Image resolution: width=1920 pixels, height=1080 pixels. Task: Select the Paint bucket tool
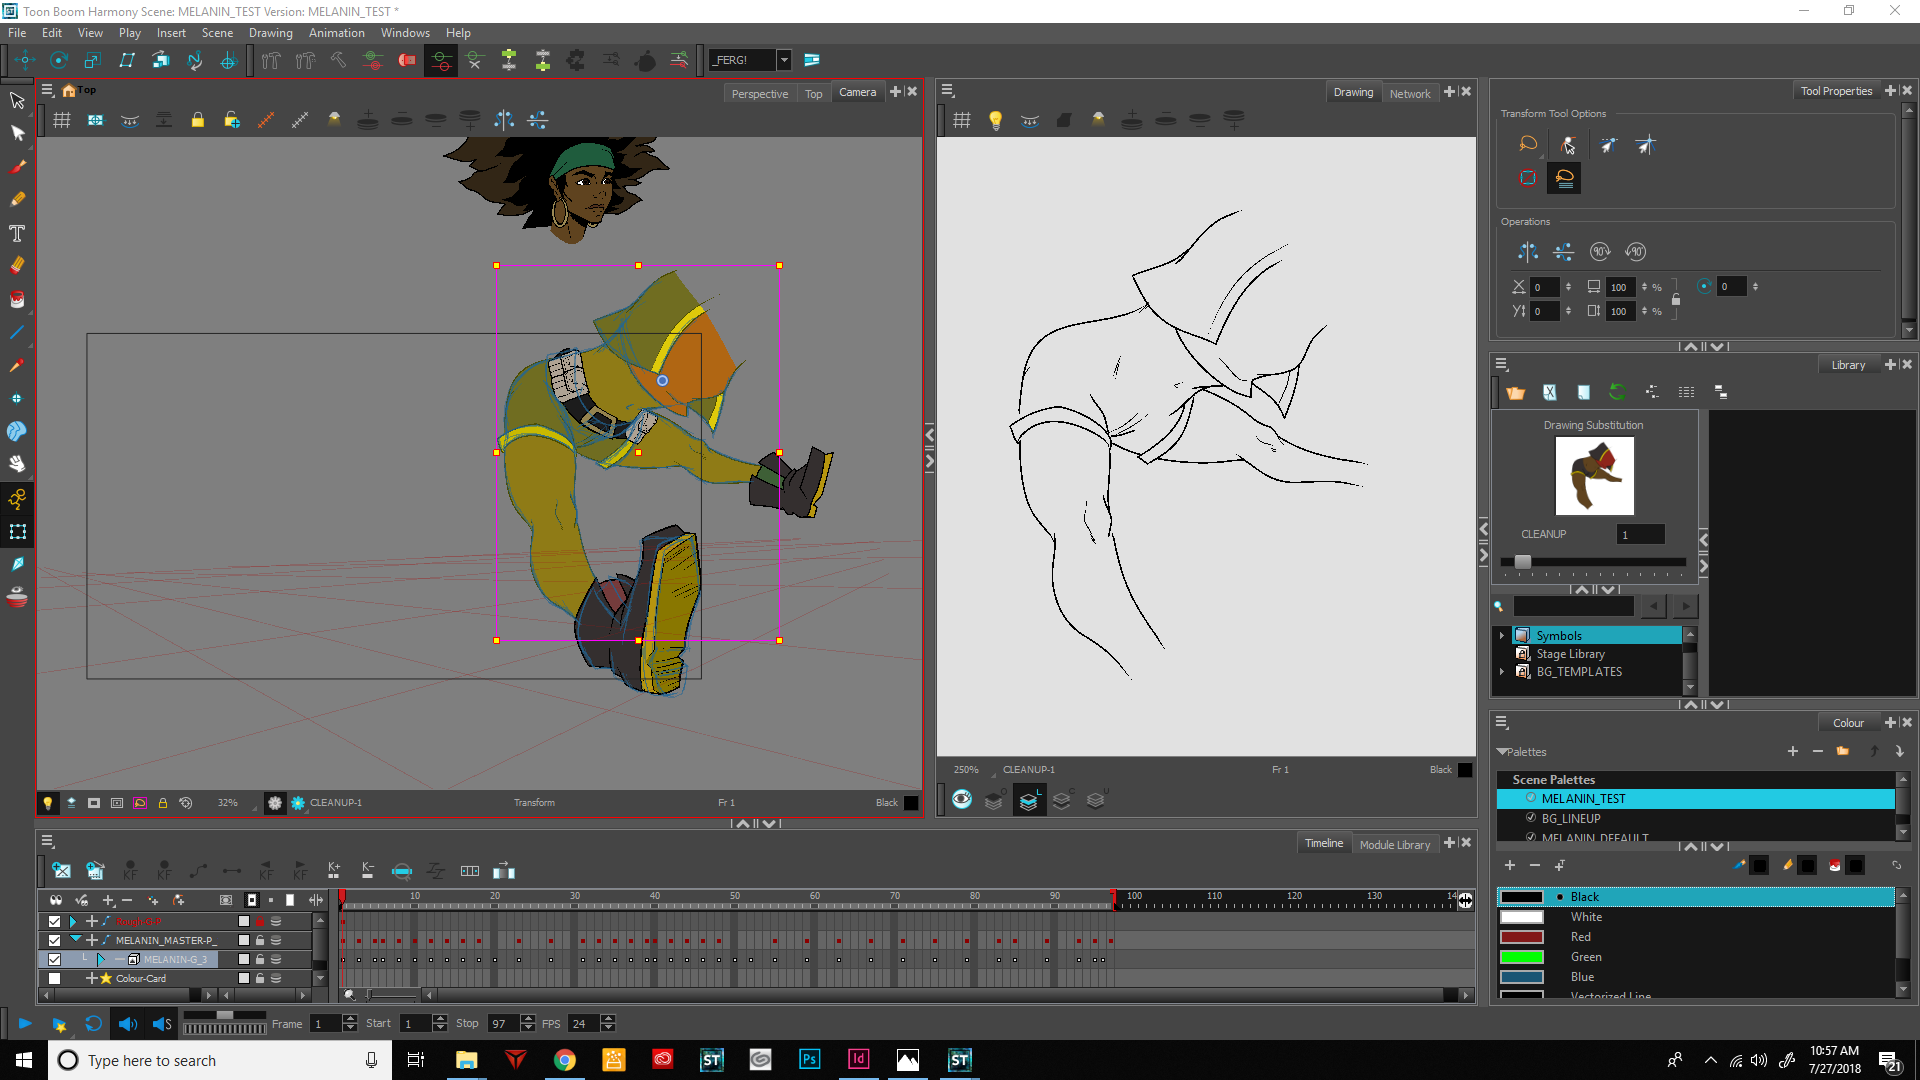[17, 299]
